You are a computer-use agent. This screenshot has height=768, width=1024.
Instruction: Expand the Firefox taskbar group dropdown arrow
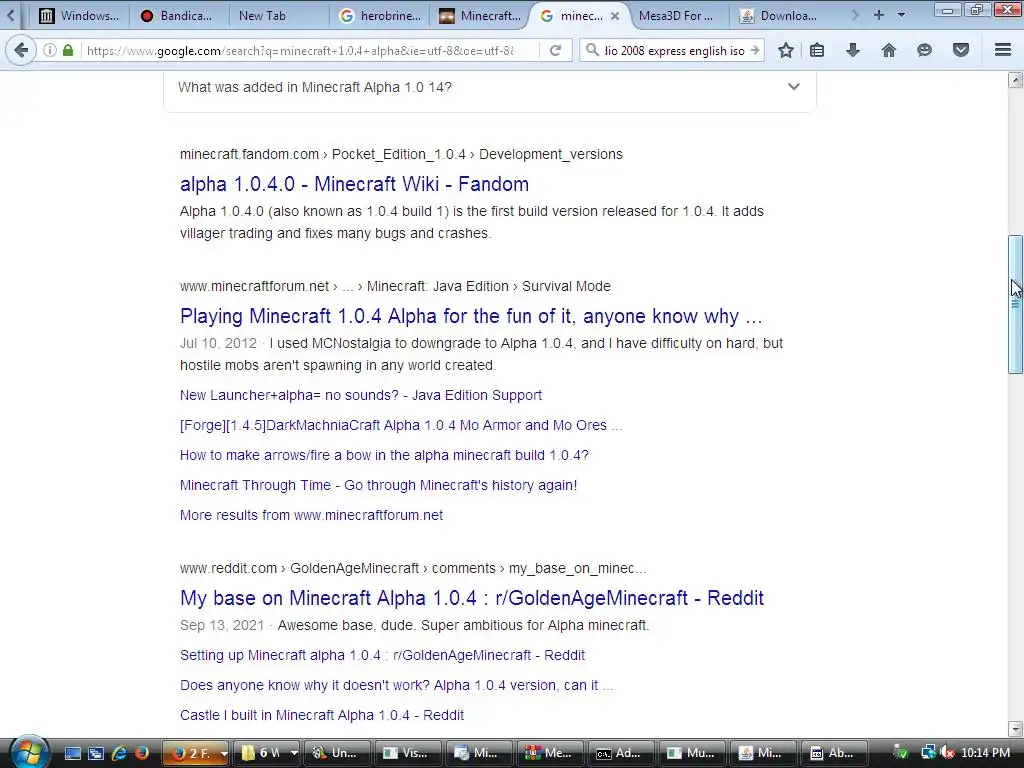(223, 754)
